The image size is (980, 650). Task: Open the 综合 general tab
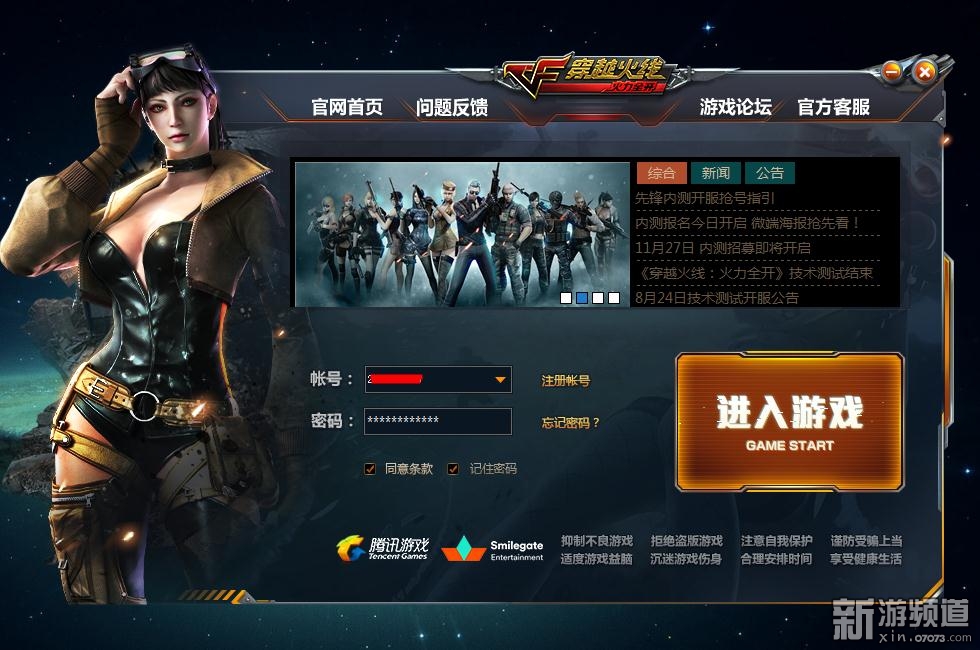(x=661, y=172)
